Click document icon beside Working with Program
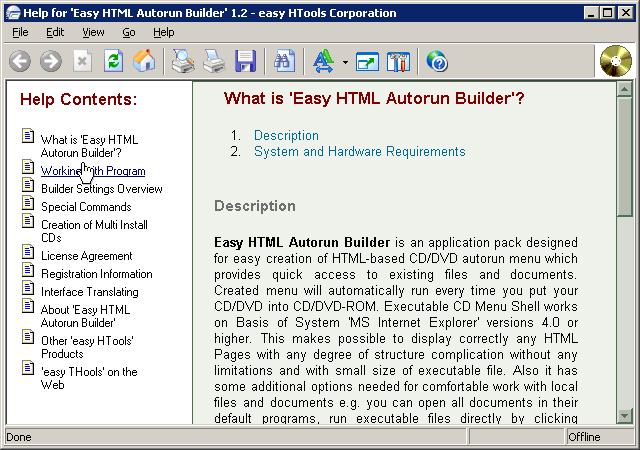 tap(28, 166)
